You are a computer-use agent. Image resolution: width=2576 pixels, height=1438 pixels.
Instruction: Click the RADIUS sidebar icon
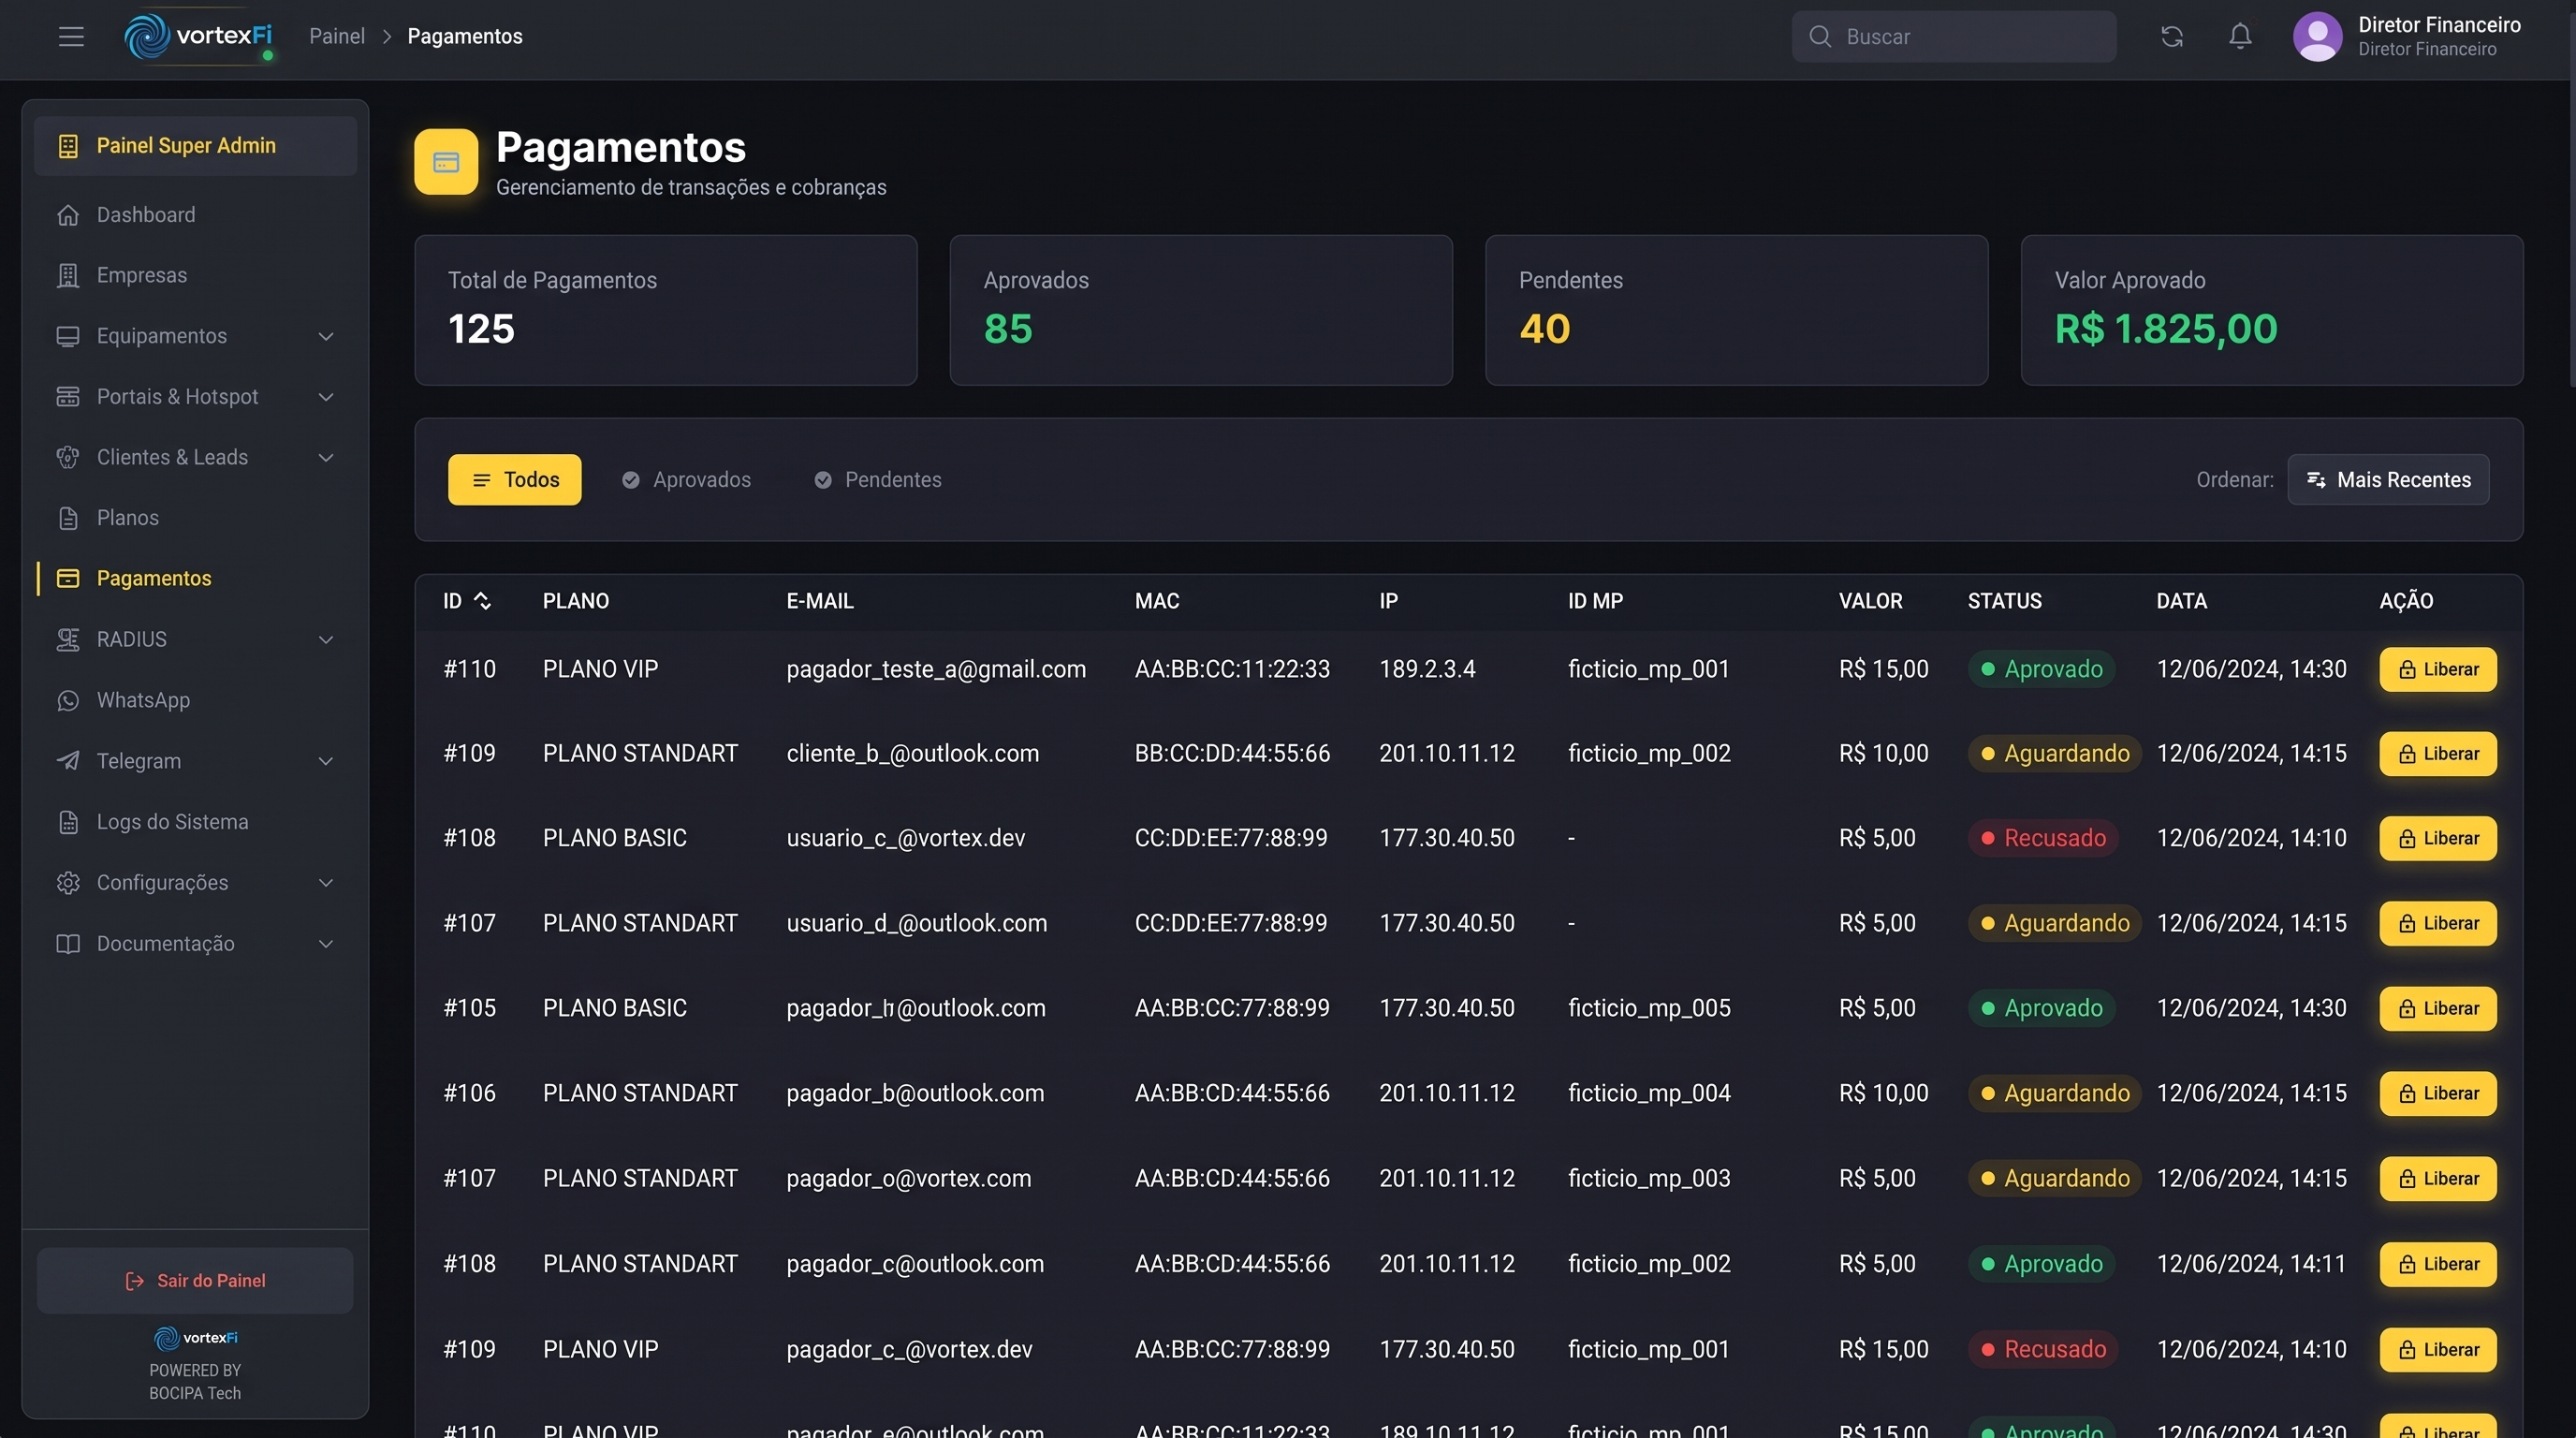(68, 640)
